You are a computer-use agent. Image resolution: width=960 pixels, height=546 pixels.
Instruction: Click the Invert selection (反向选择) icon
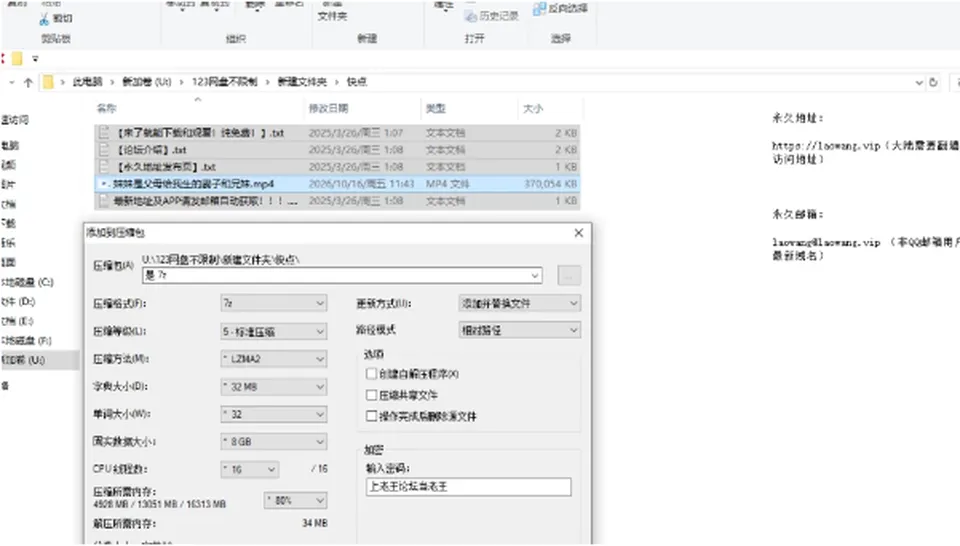pyautogui.click(x=539, y=9)
